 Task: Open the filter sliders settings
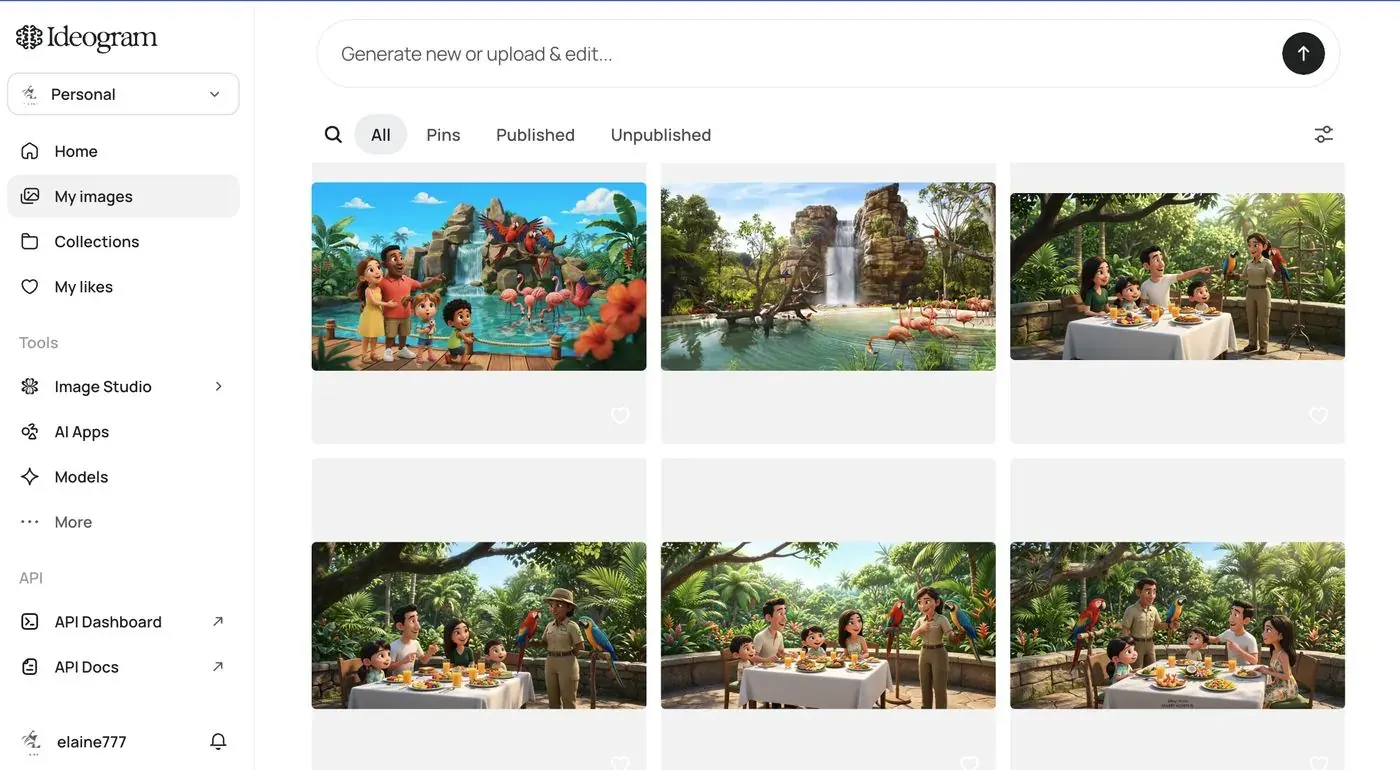pos(1323,134)
